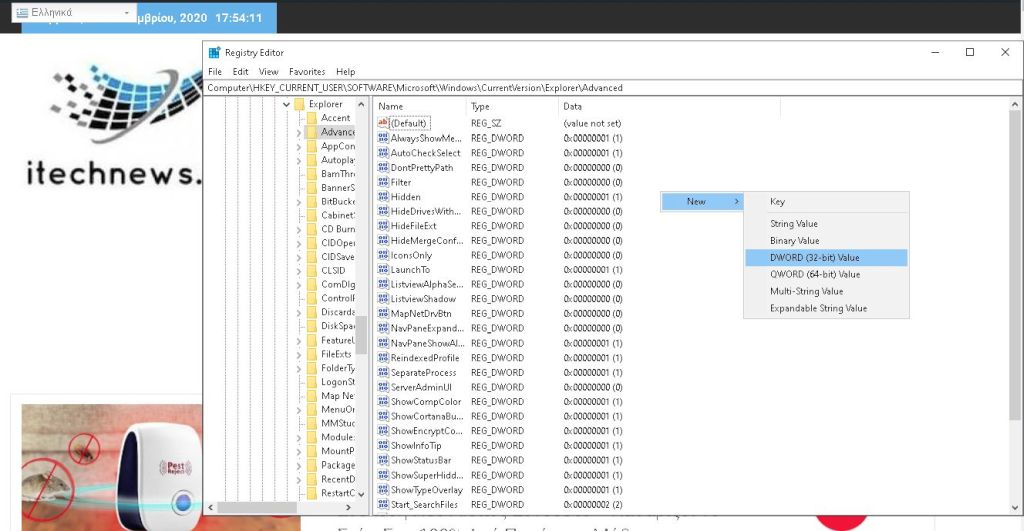The width and height of the screenshot is (1024, 531).
Task: Click the DWORD icon beside Start_SearchFiles
Action: click(x=383, y=504)
